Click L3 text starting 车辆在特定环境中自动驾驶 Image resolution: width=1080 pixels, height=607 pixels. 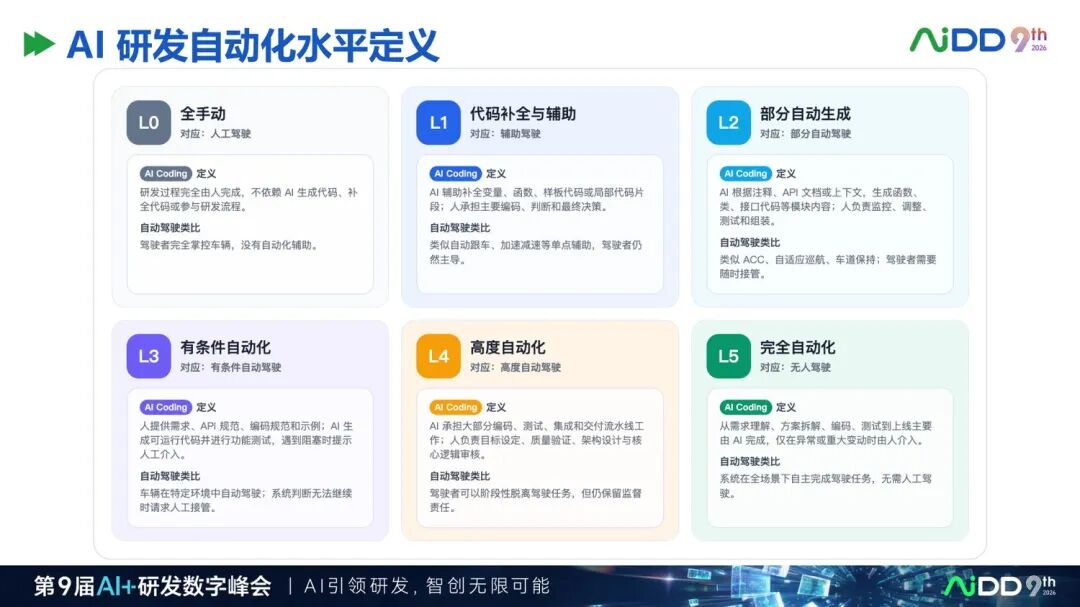[246, 500]
